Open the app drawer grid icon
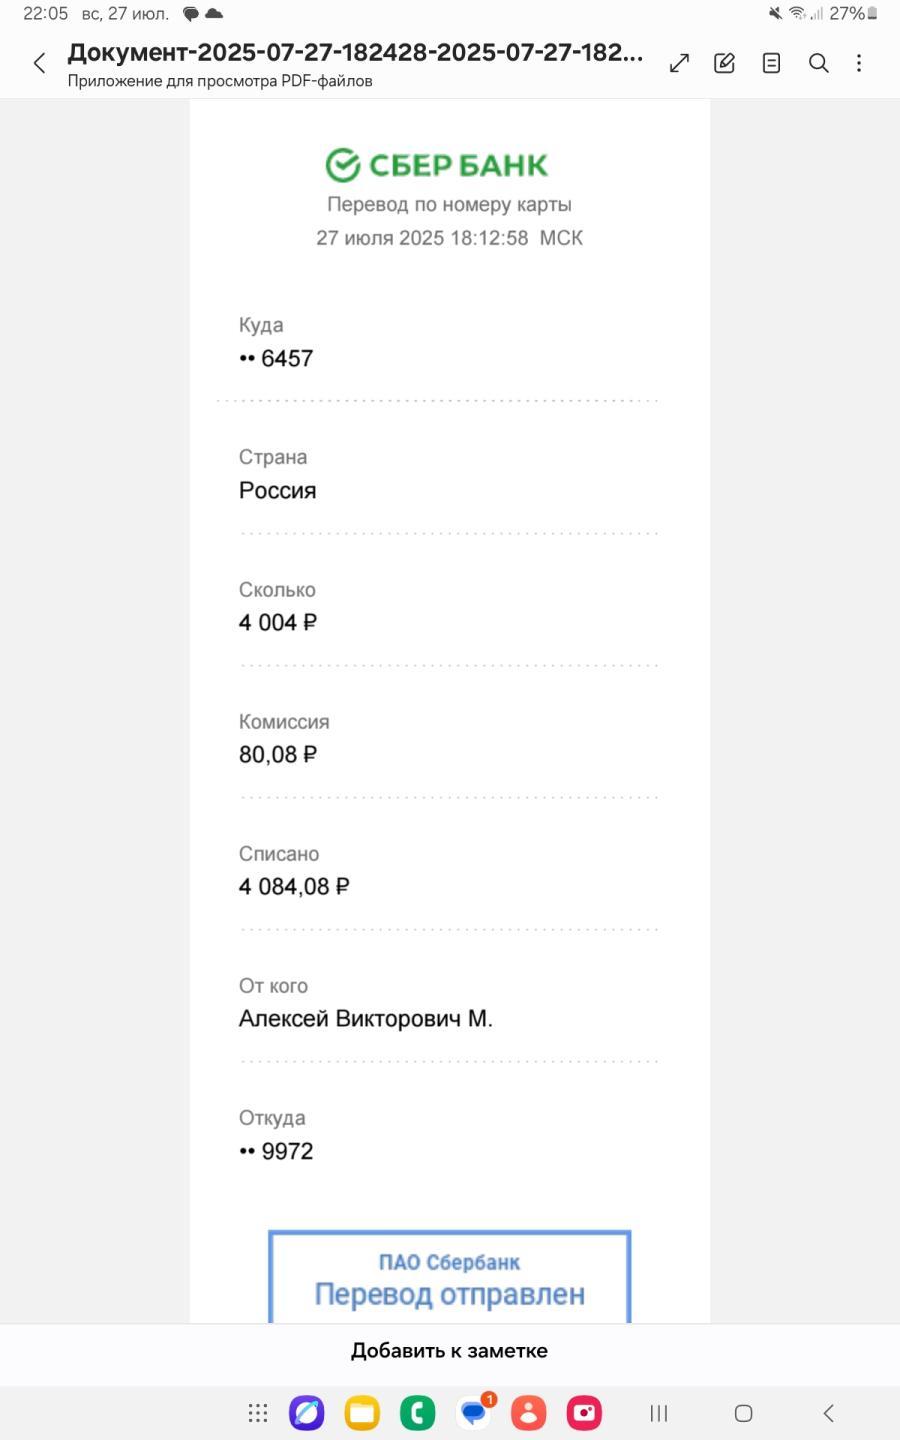This screenshot has height=1440, width=900. (258, 1413)
